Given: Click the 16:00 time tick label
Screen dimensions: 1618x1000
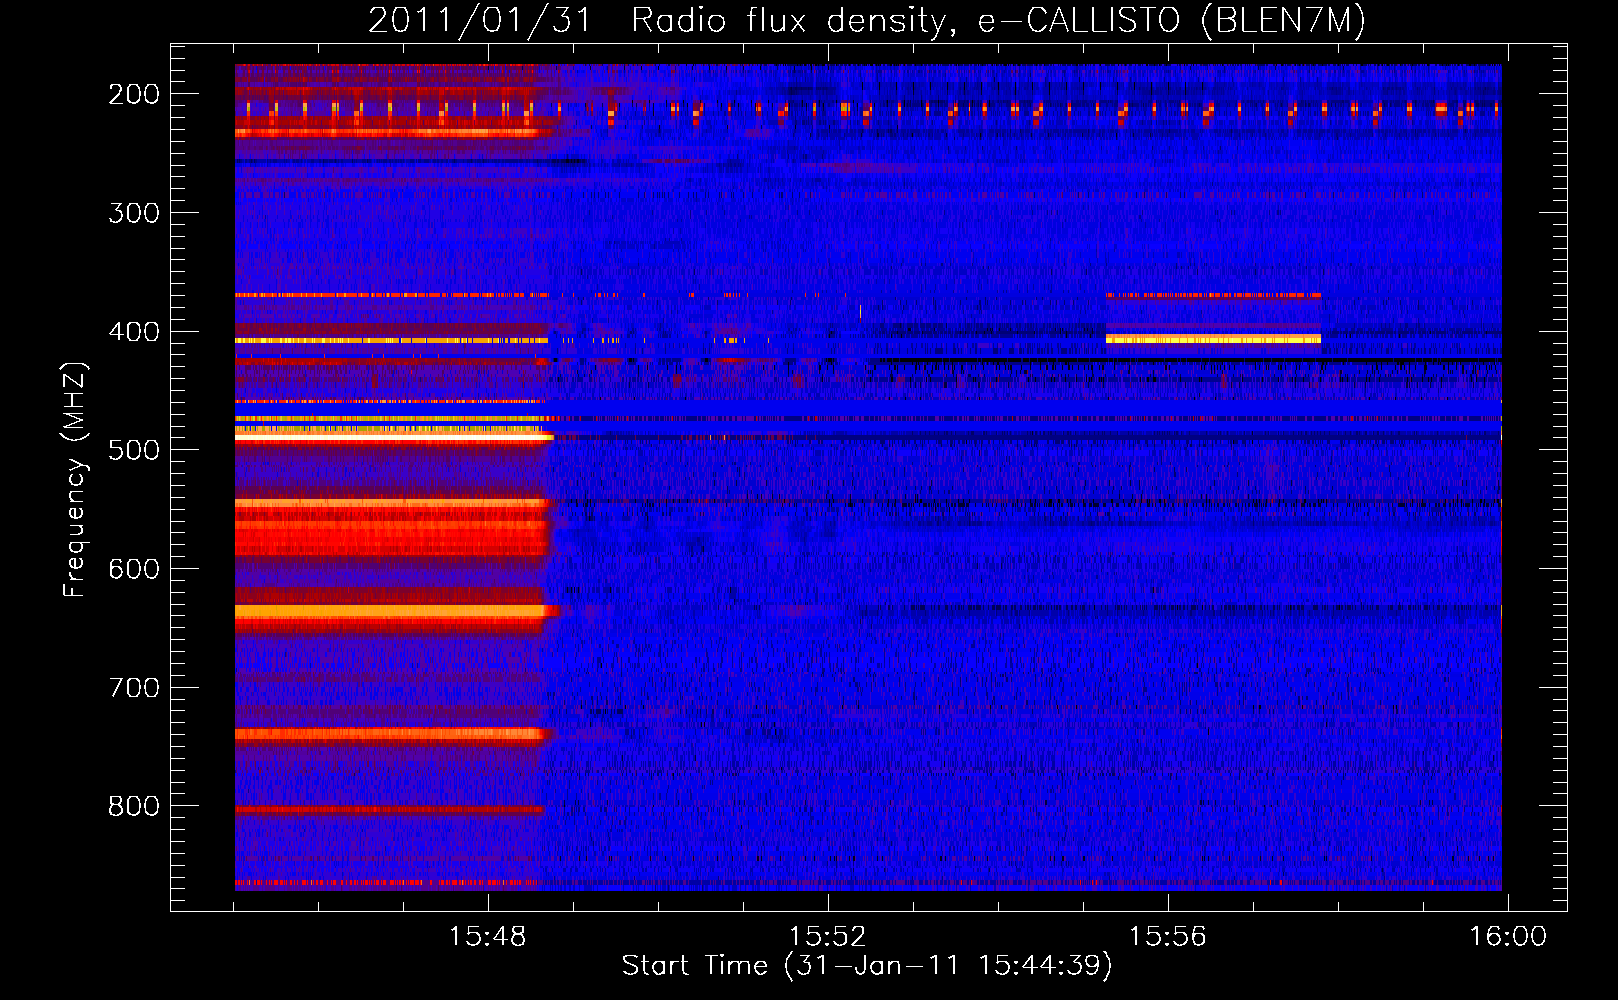Looking at the screenshot, I should click(1507, 937).
